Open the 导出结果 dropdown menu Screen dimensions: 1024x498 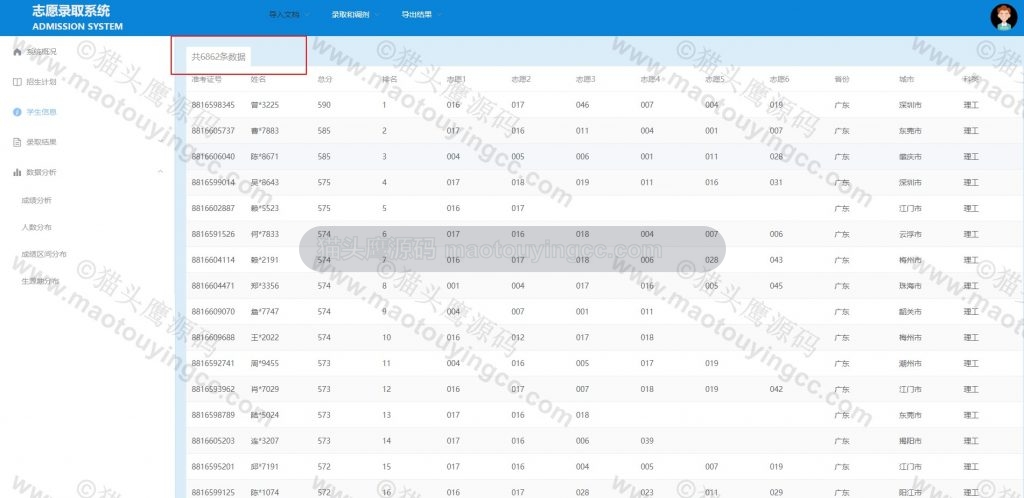[x=421, y=14]
